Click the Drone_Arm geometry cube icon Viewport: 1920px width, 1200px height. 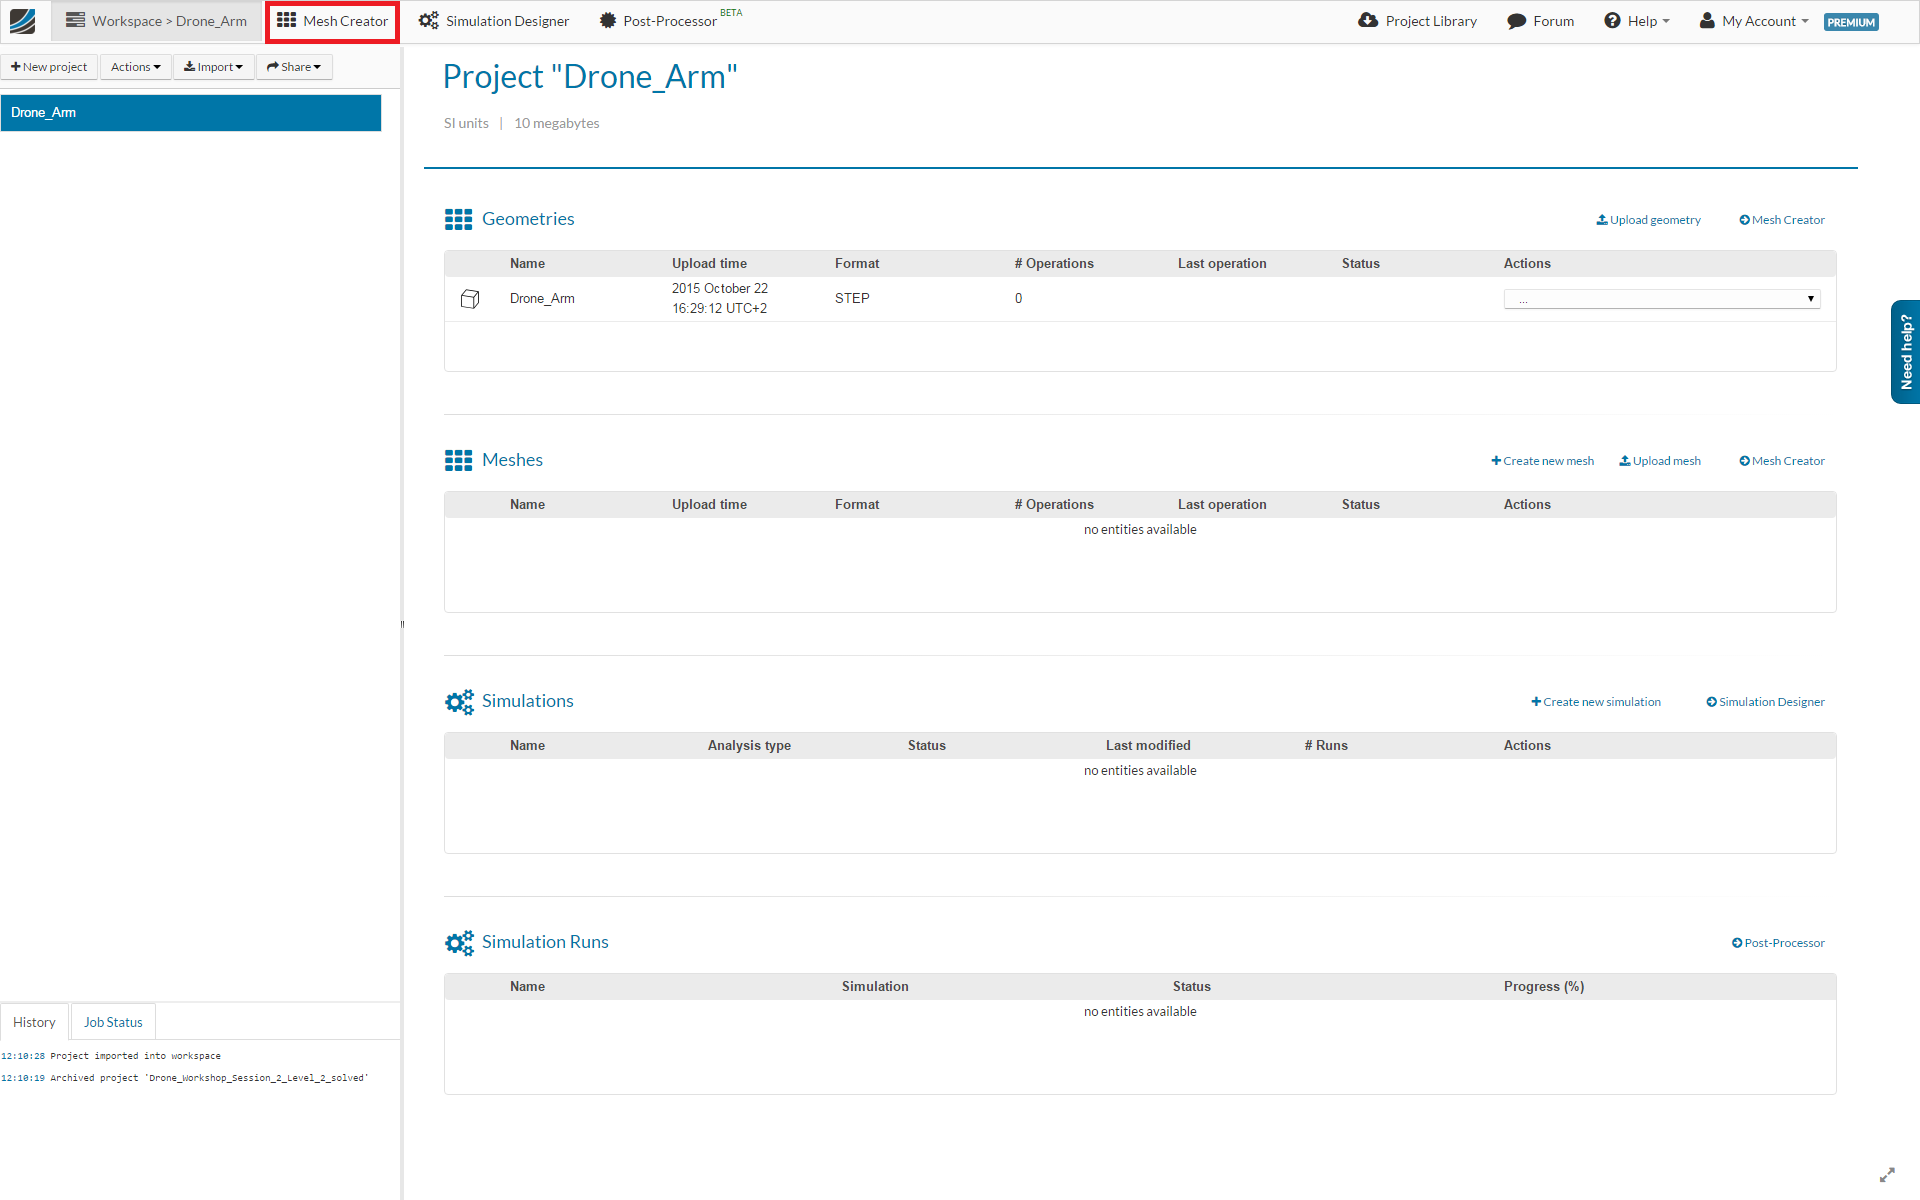click(470, 299)
